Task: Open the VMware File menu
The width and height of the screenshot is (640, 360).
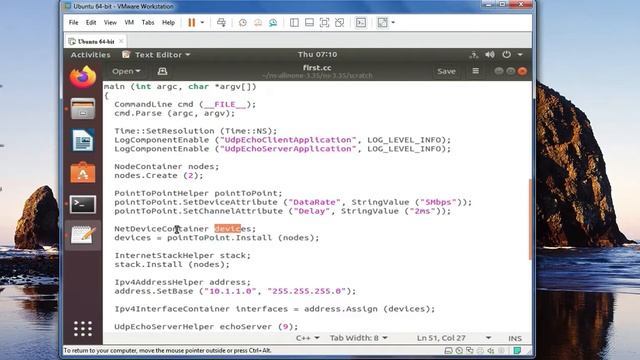Action: [73, 22]
